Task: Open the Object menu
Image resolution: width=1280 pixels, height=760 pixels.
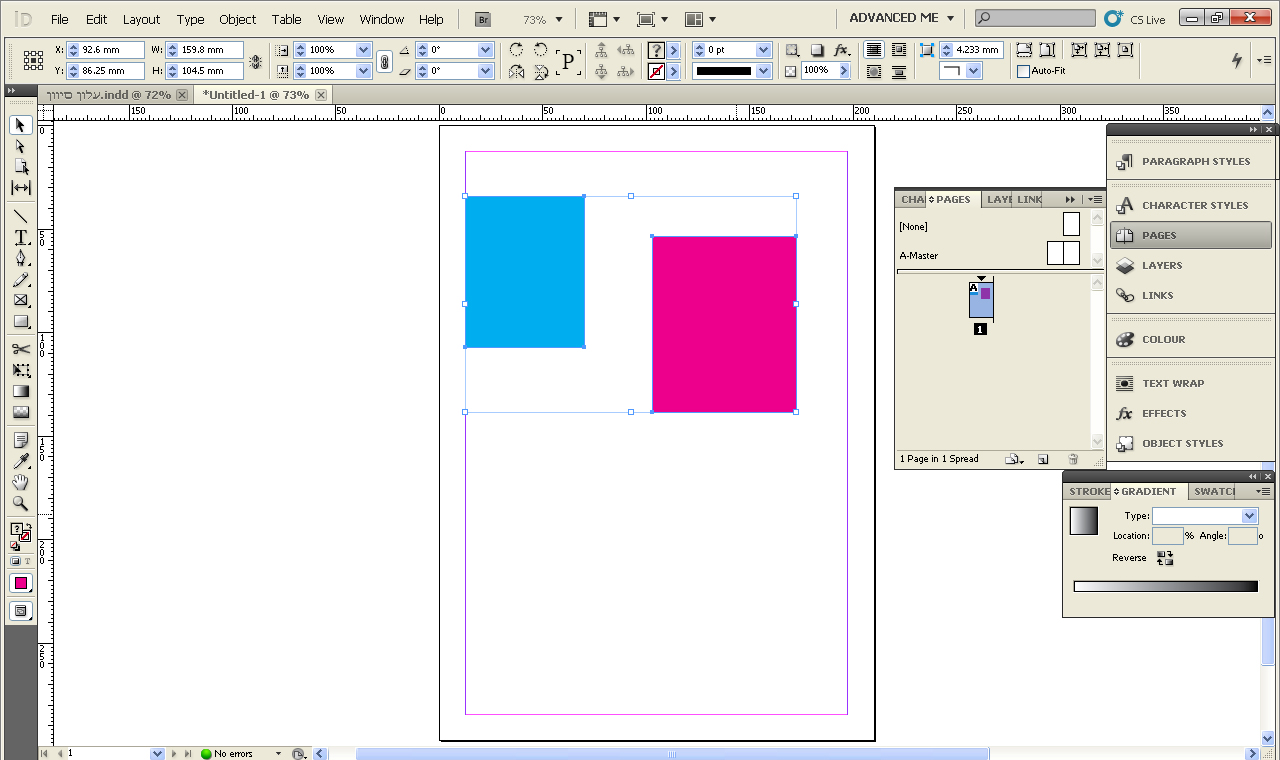Action: point(238,19)
